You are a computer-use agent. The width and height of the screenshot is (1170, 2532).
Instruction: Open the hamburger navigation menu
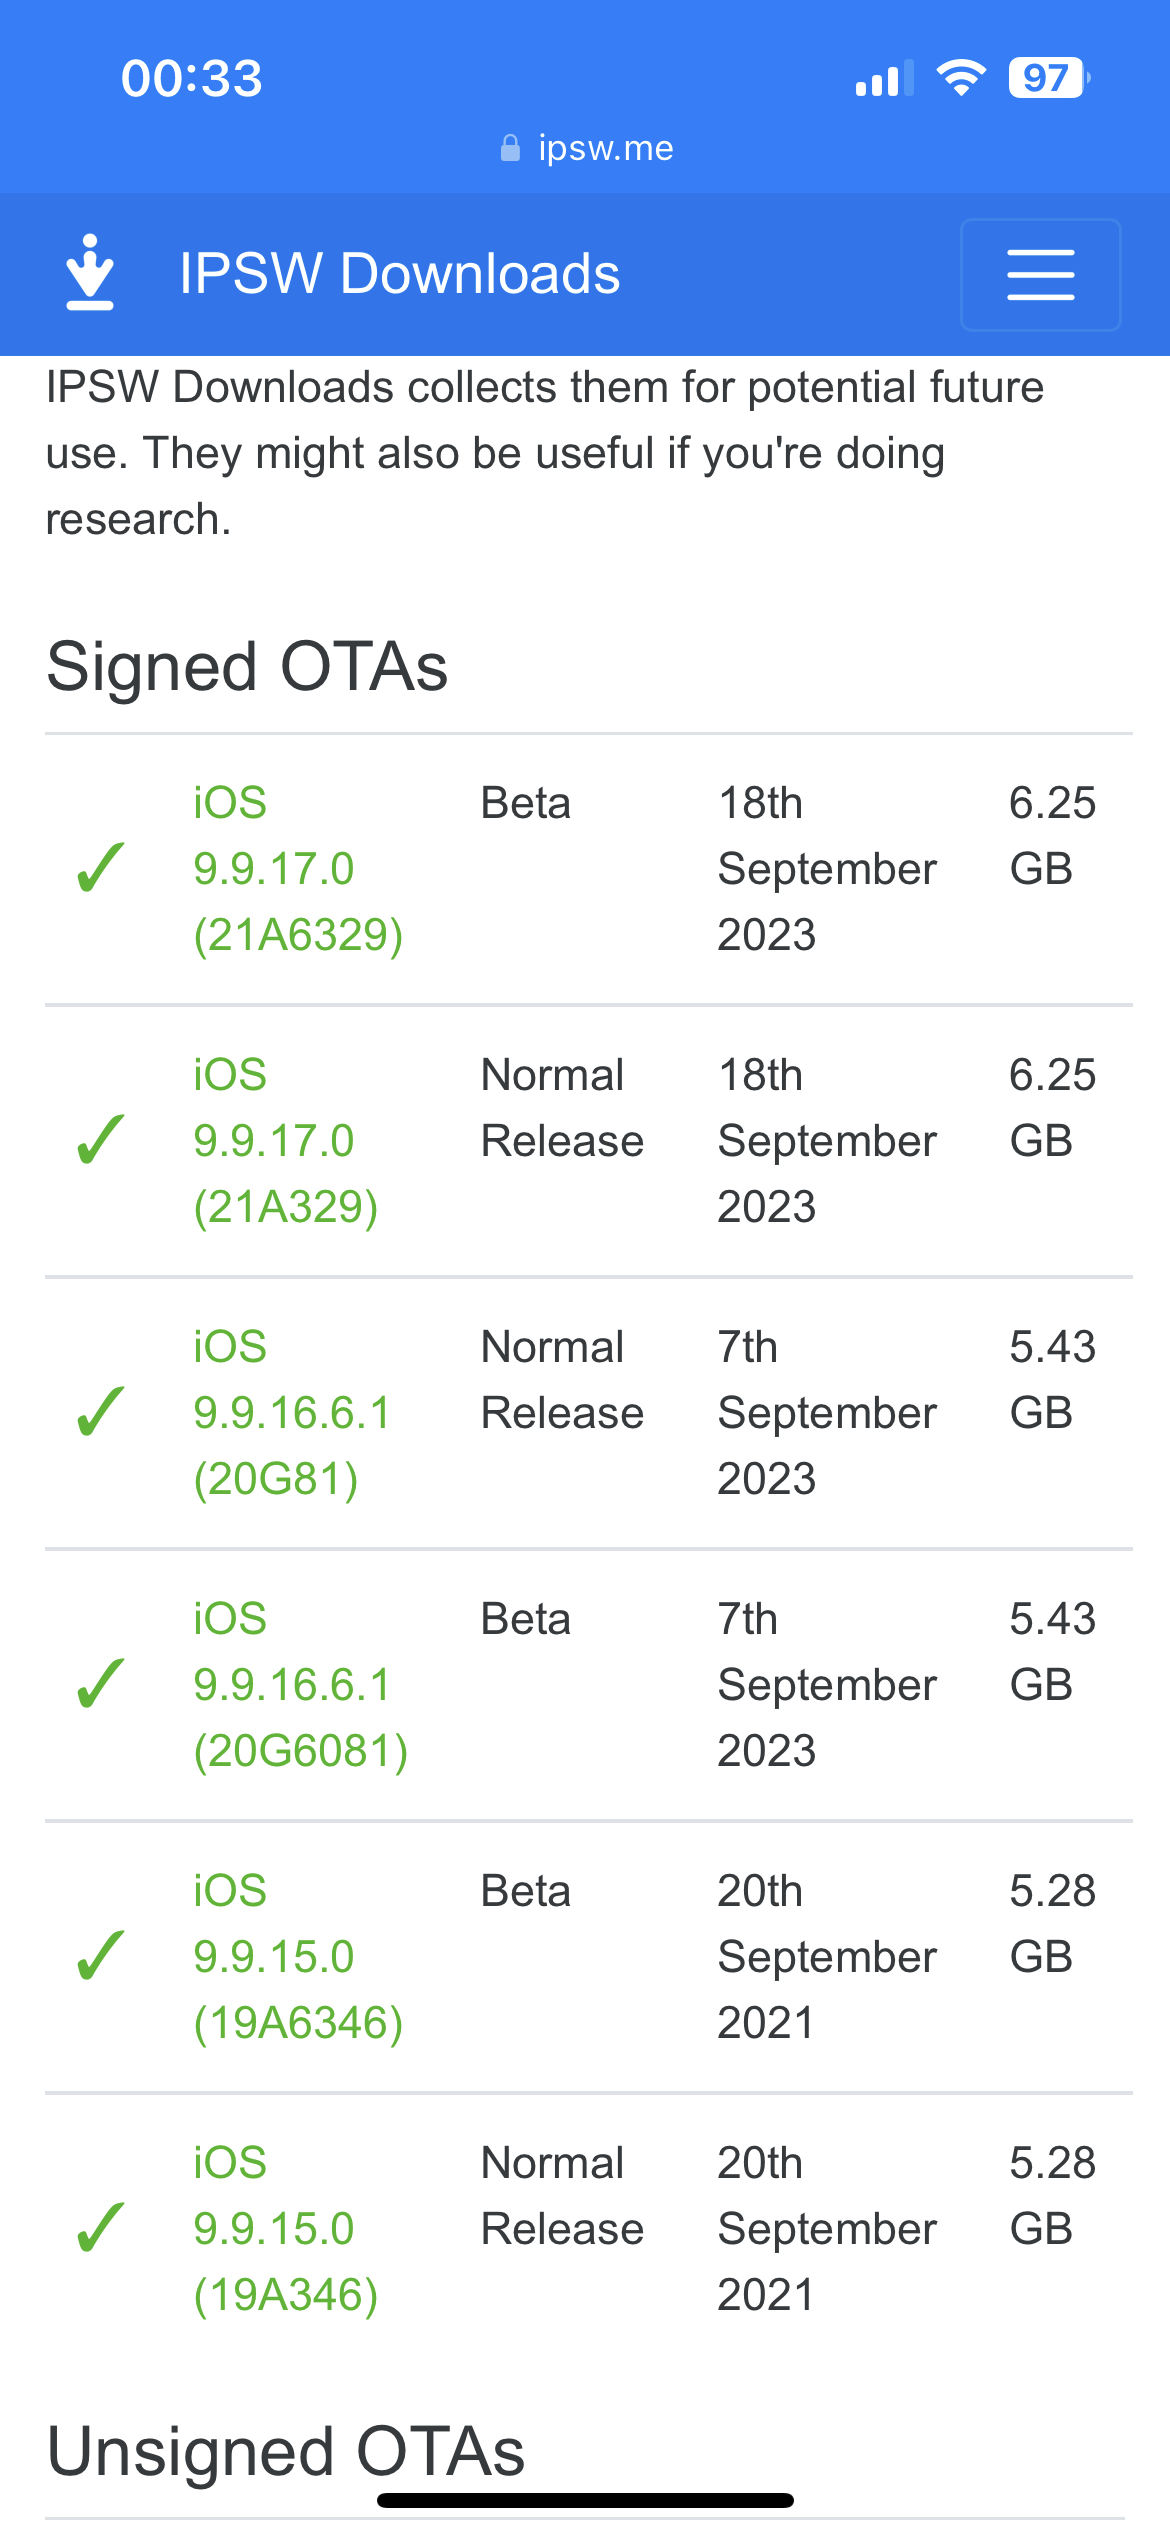[1040, 275]
